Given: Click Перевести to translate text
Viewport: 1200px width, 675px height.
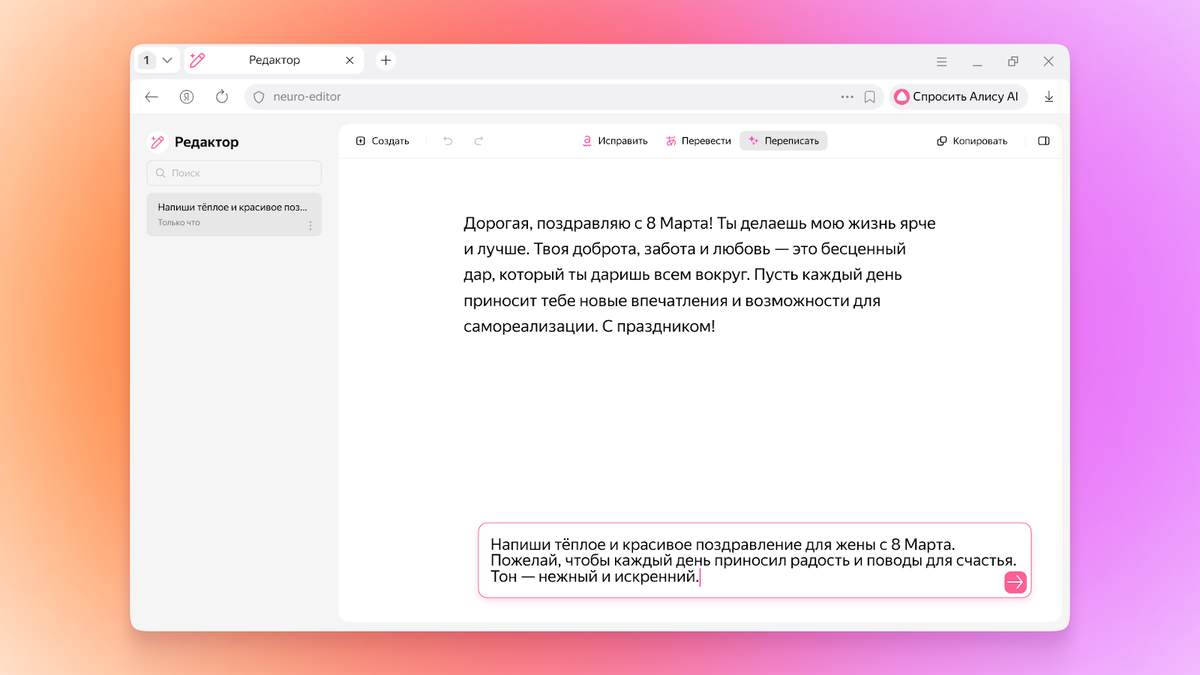Looking at the screenshot, I should click(x=698, y=141).
